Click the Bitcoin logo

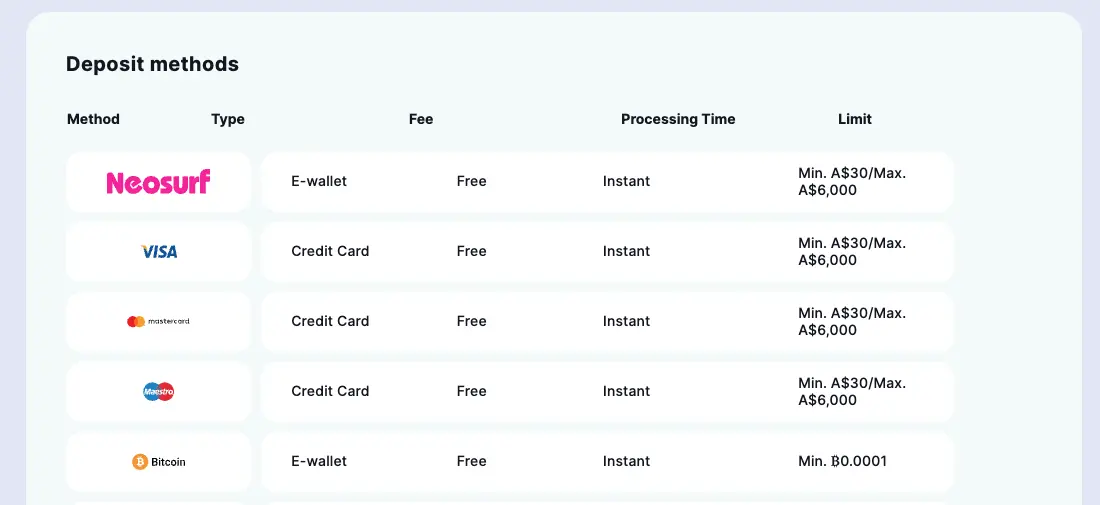159,462
